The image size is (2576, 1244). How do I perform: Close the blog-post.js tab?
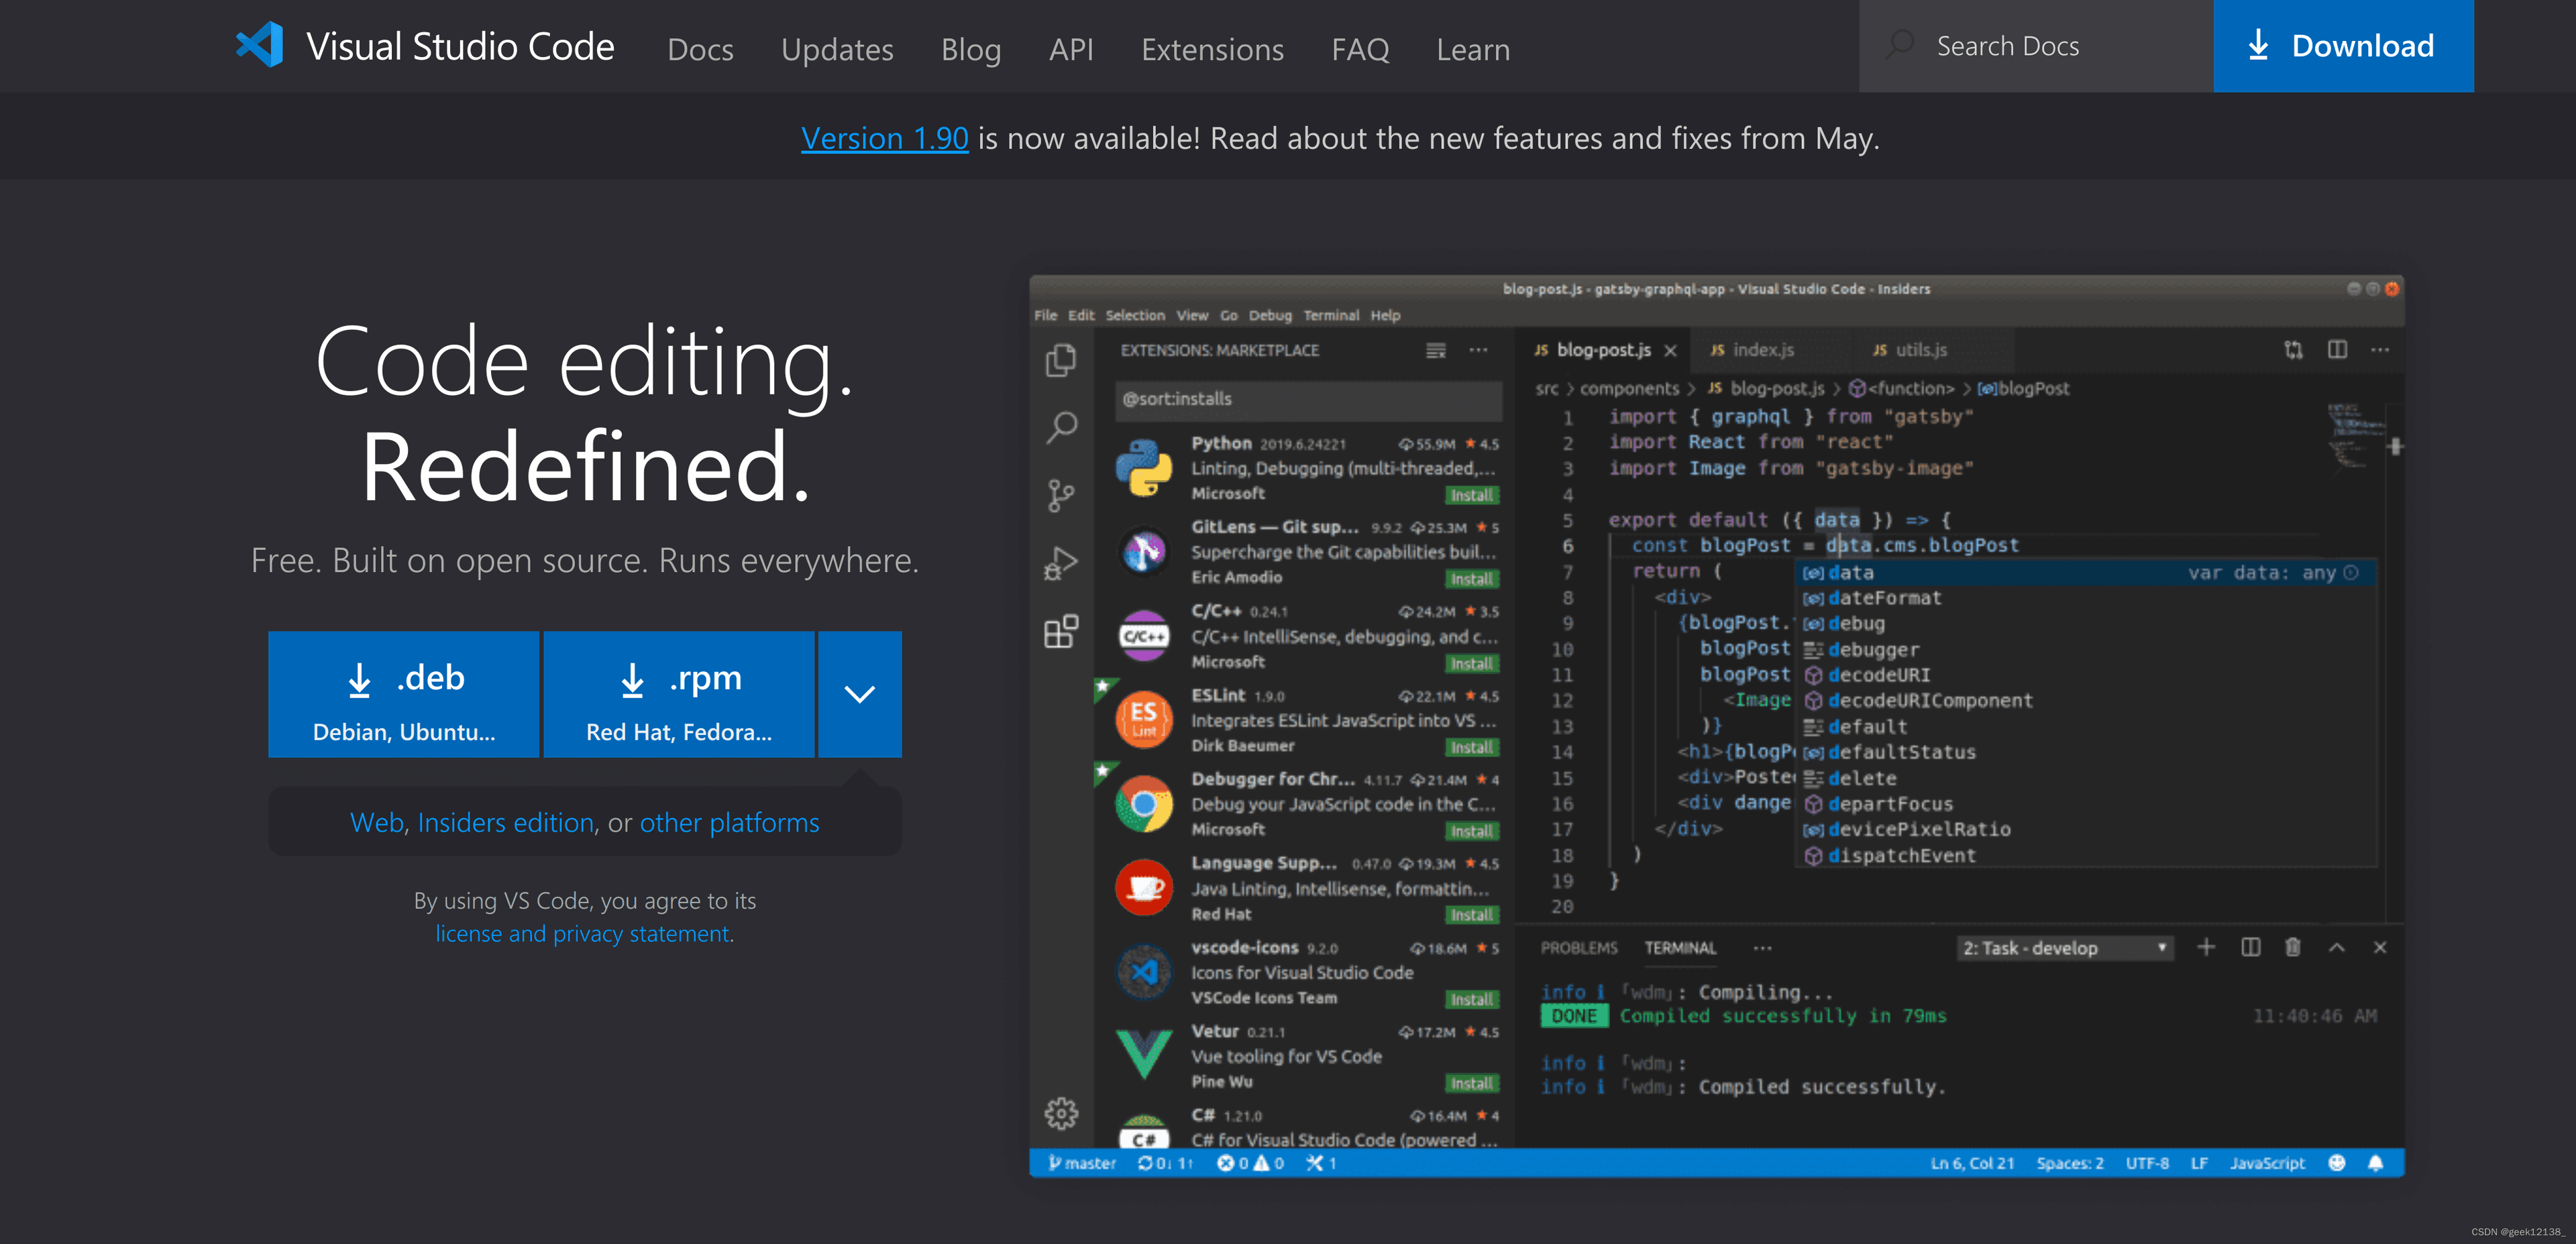(x=1670, y=350)
